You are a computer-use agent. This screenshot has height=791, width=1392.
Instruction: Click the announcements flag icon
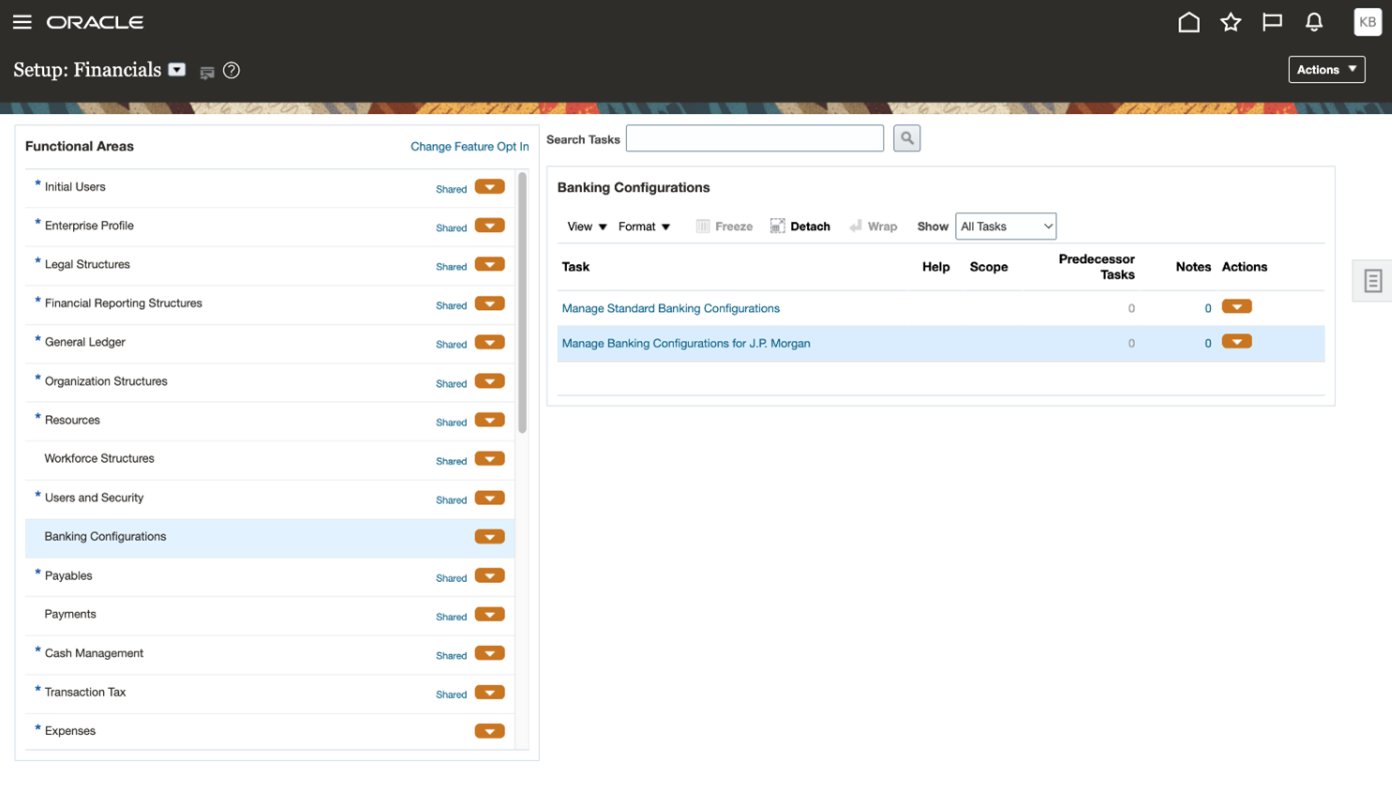click(x=1272, y=21)
